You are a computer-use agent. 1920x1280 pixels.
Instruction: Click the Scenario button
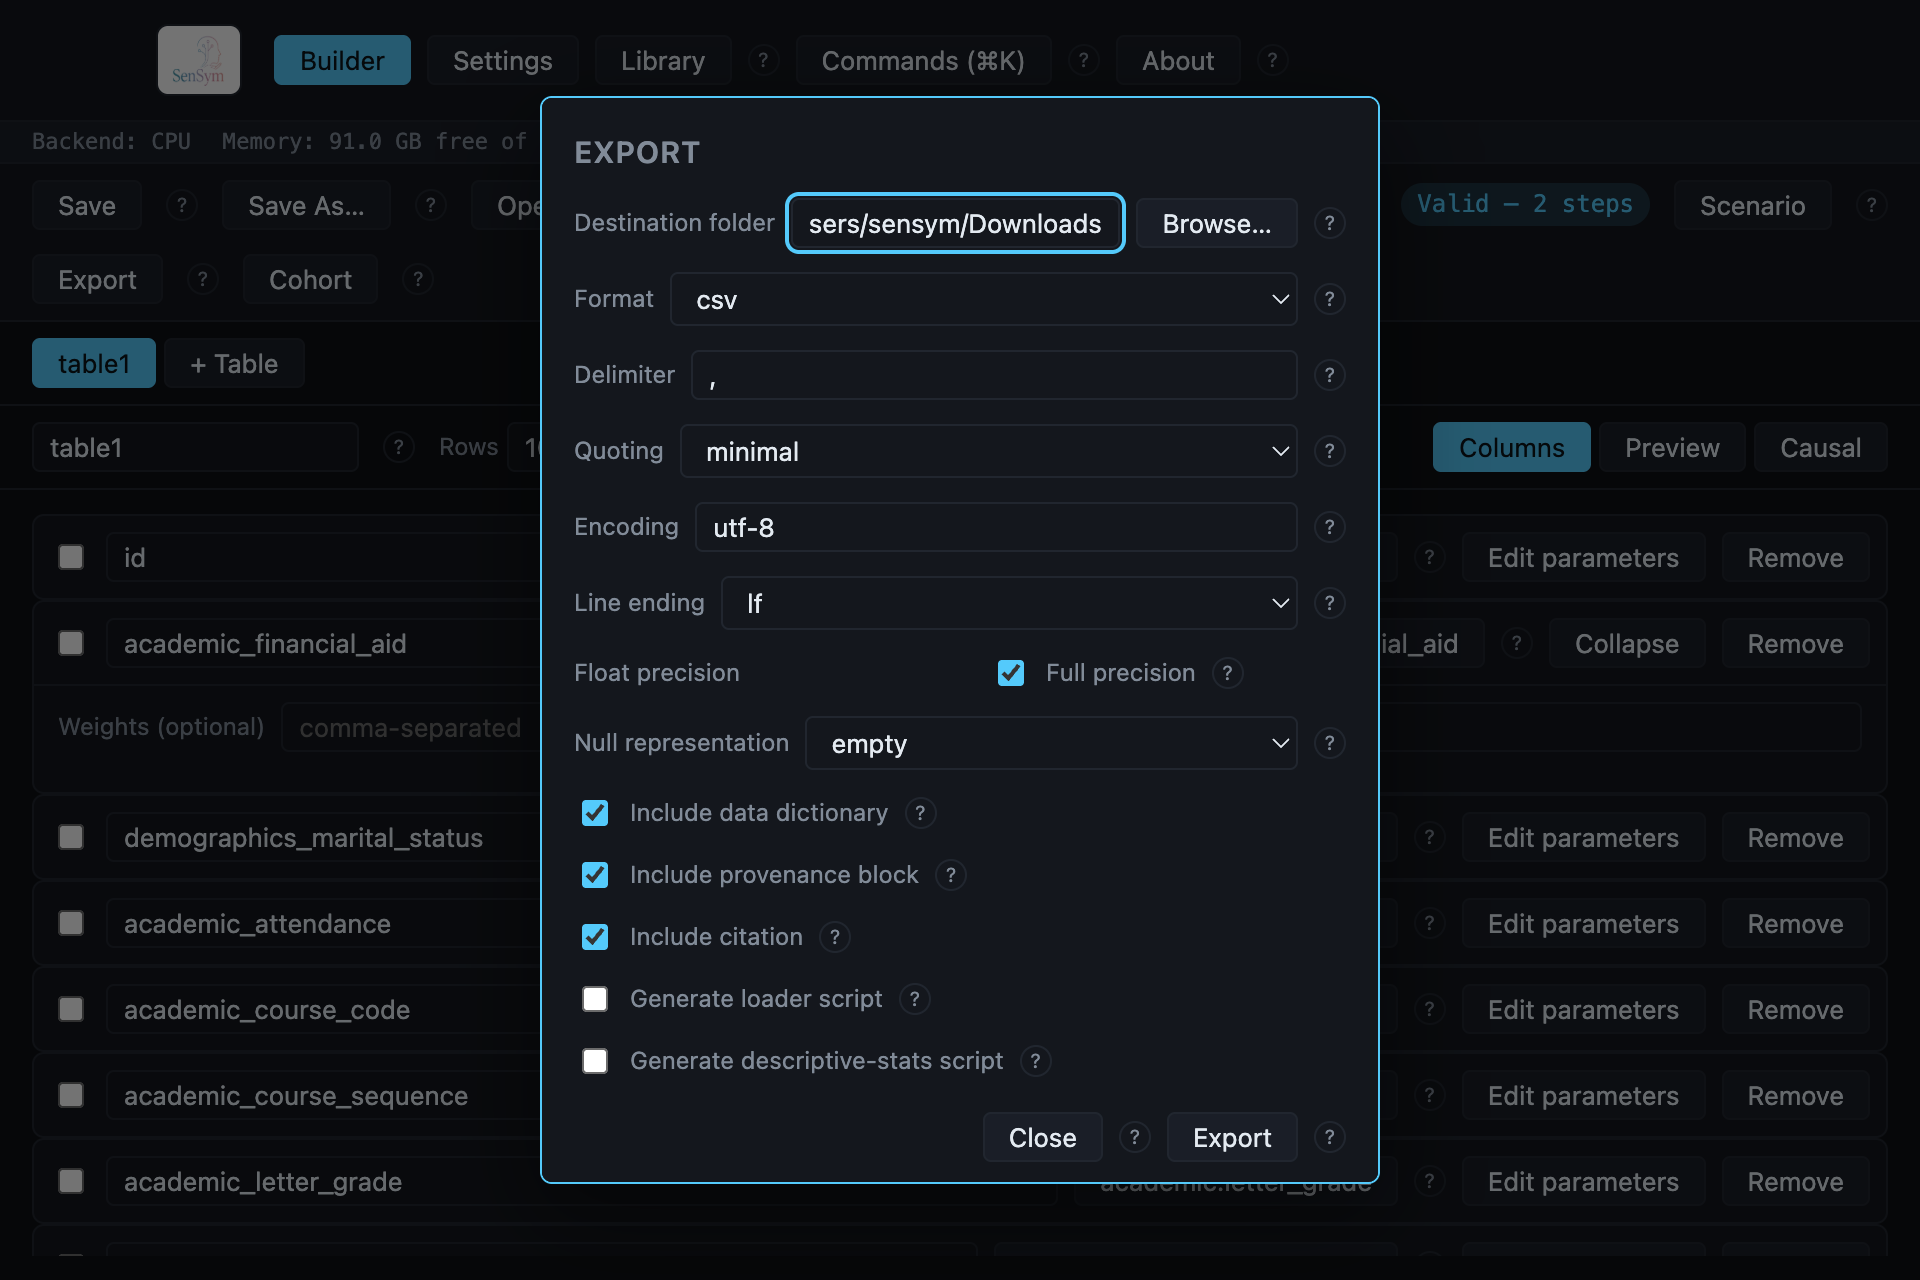[x=1752, y=205]
